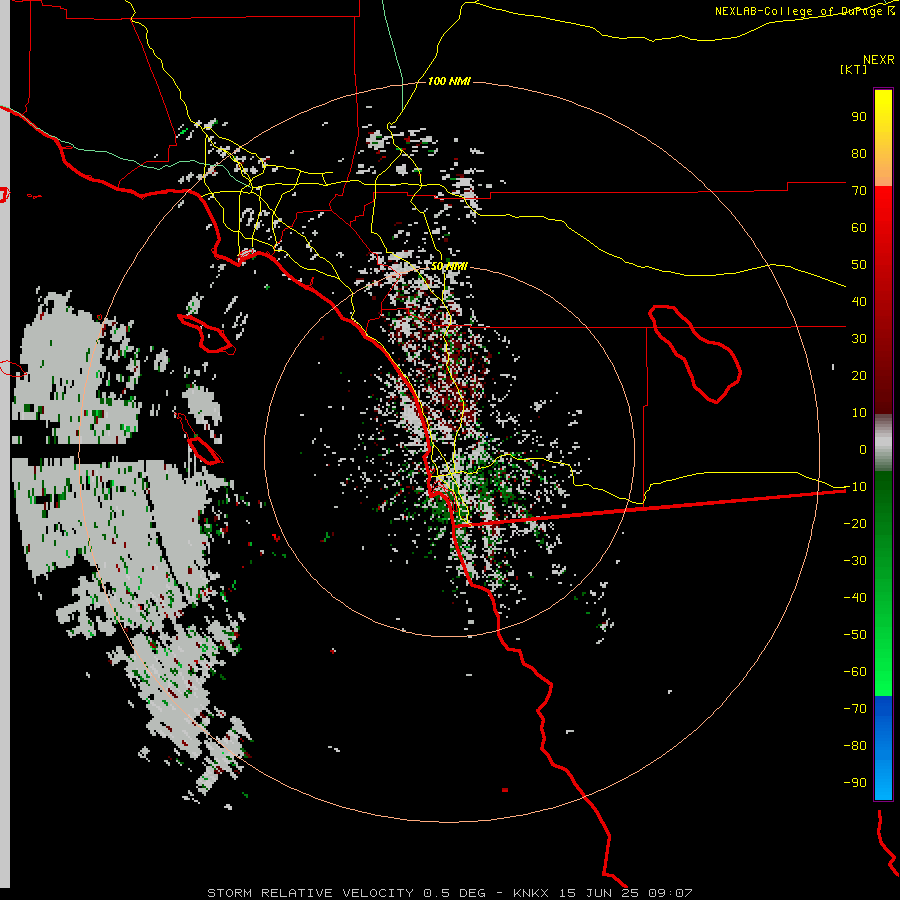Click the KNKX radar site identifier in the caption
The height and width of the screenshot is (900, 900).
[x=531, y=893]
